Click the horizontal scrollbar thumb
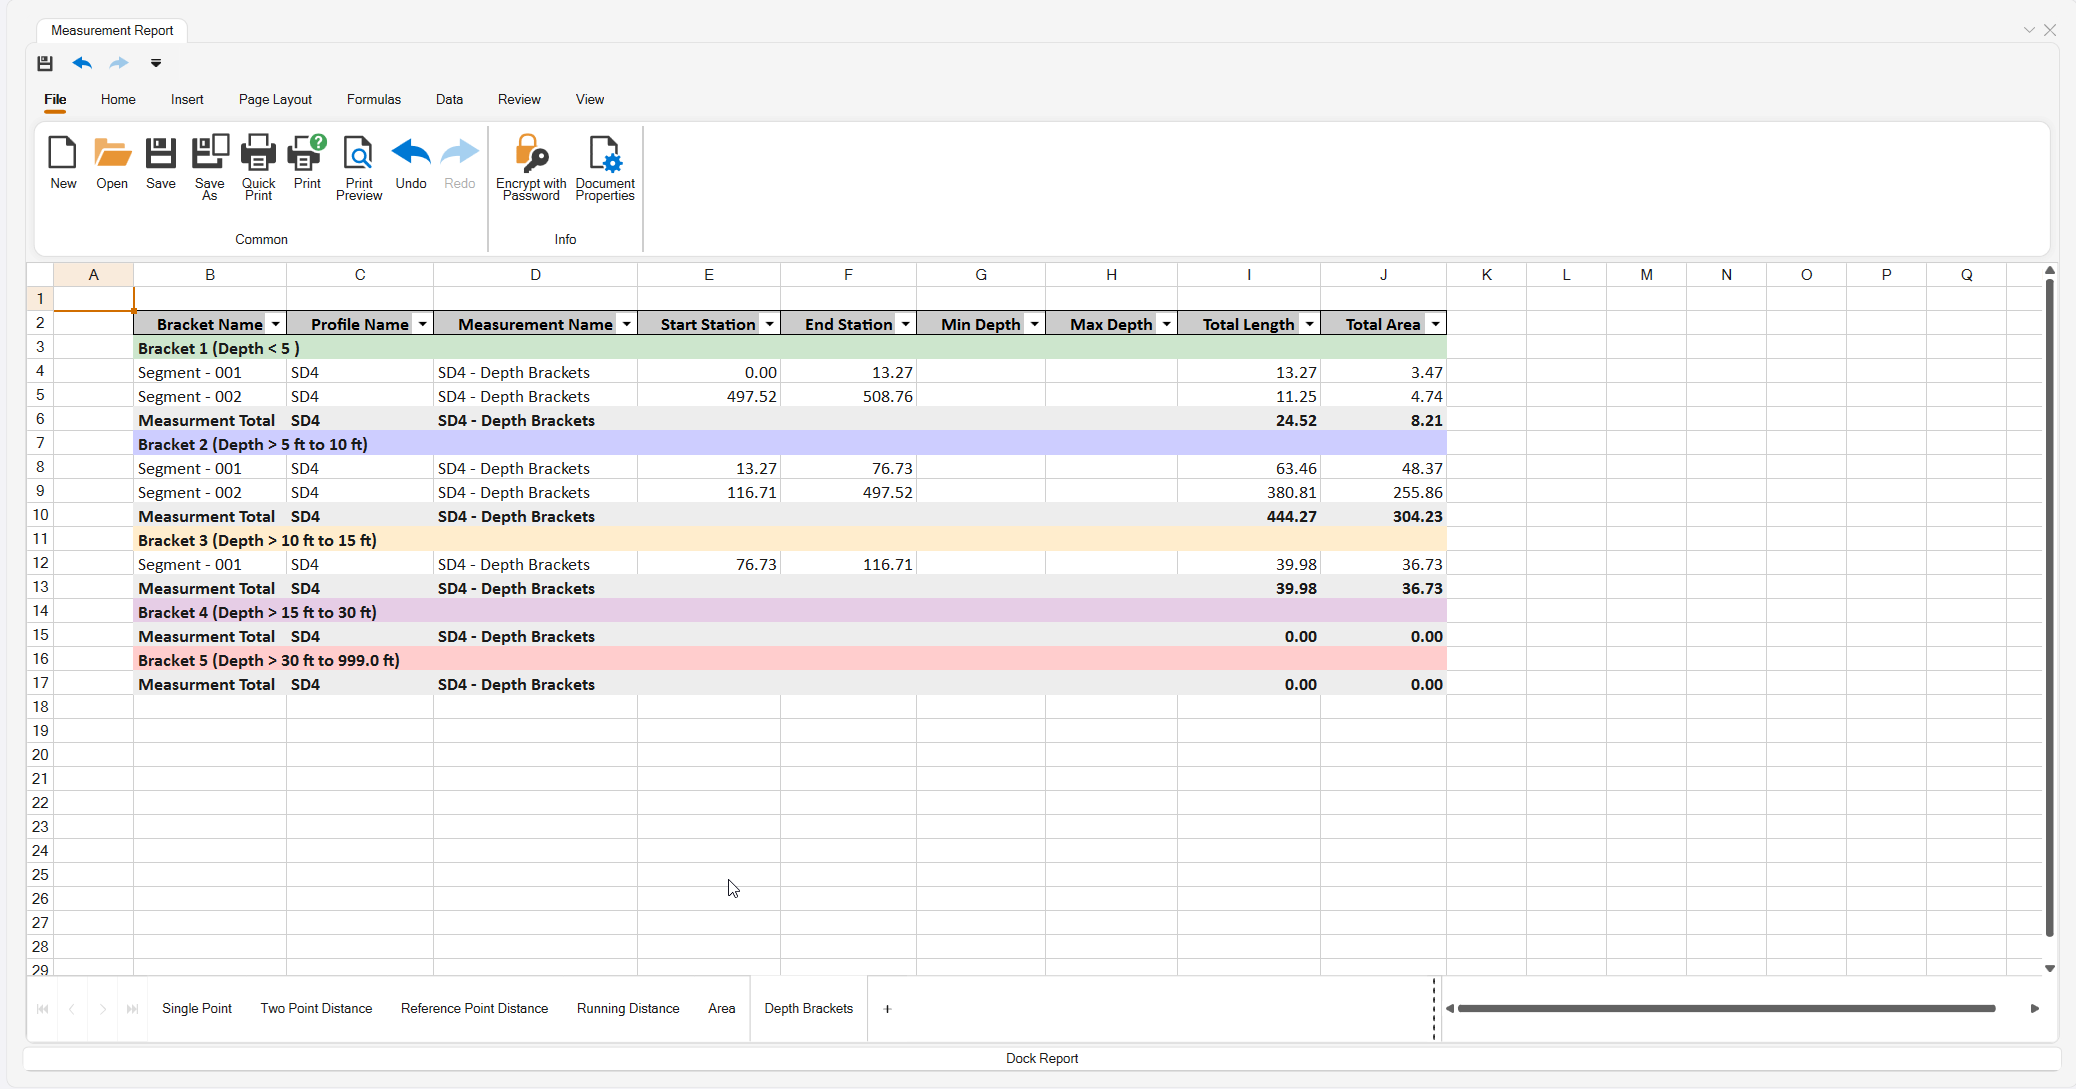 pyautogui.click(x=1725, y=1008)
